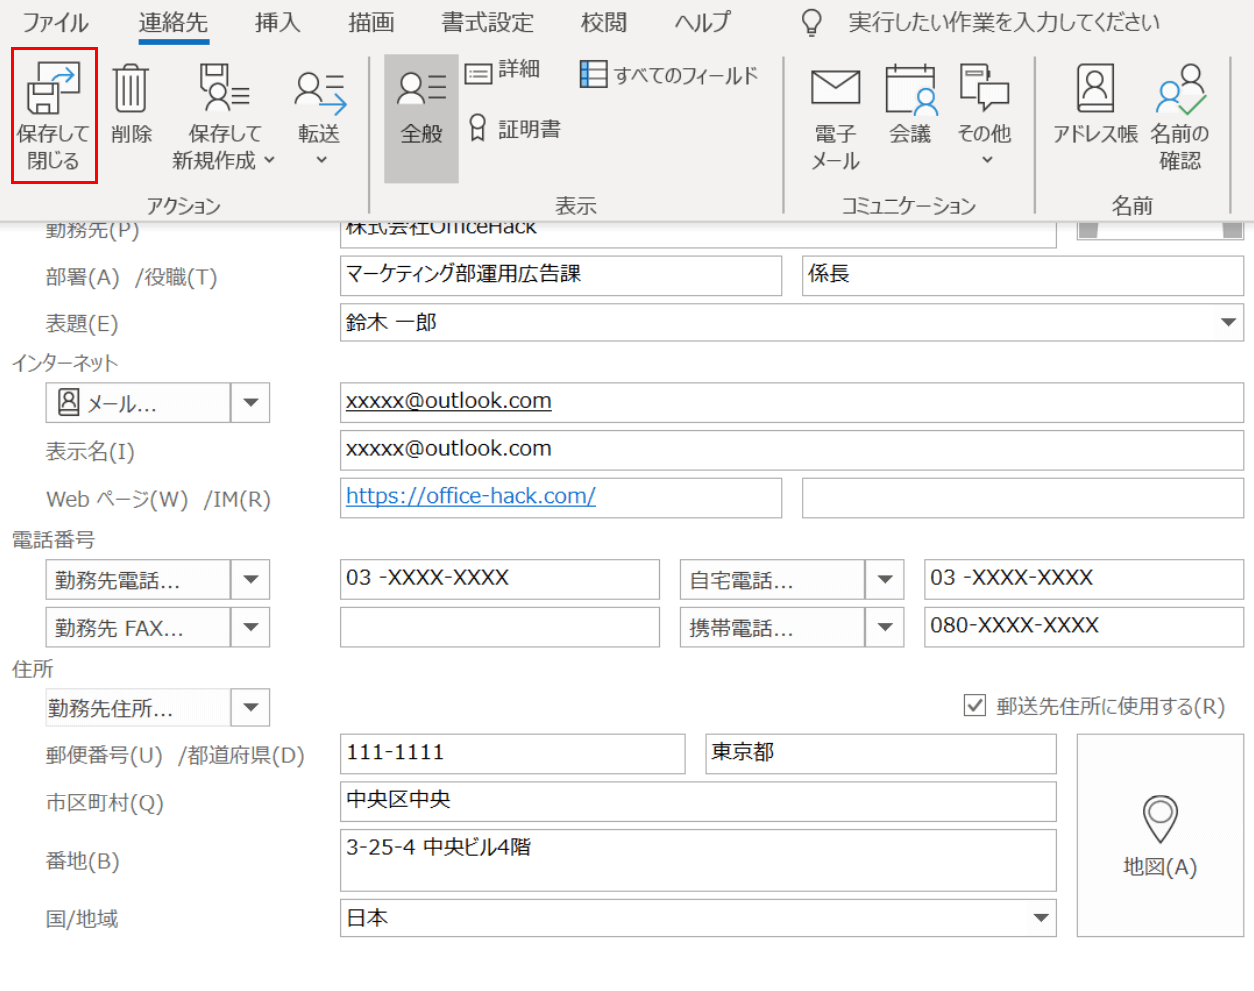Open the File (ファイル) tab

55,22
